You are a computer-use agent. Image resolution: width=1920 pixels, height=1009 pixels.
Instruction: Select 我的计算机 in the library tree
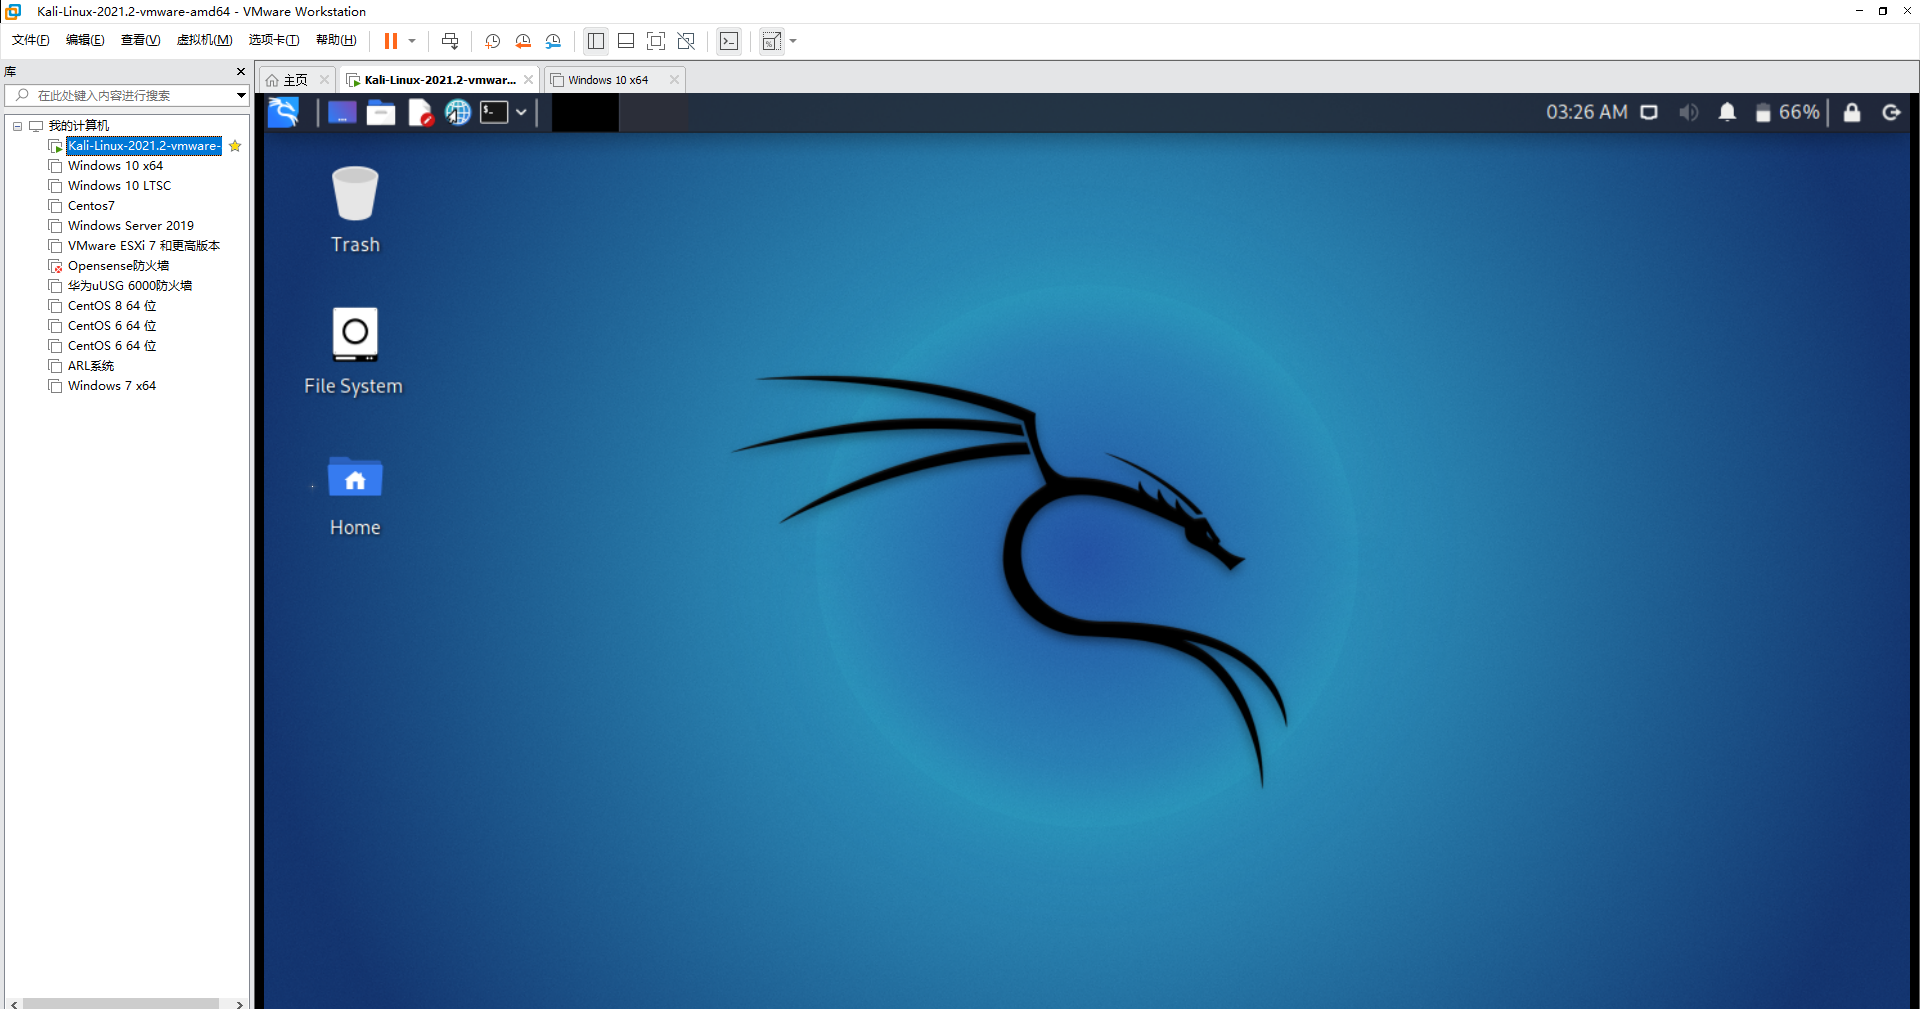(x=78, y=126)
